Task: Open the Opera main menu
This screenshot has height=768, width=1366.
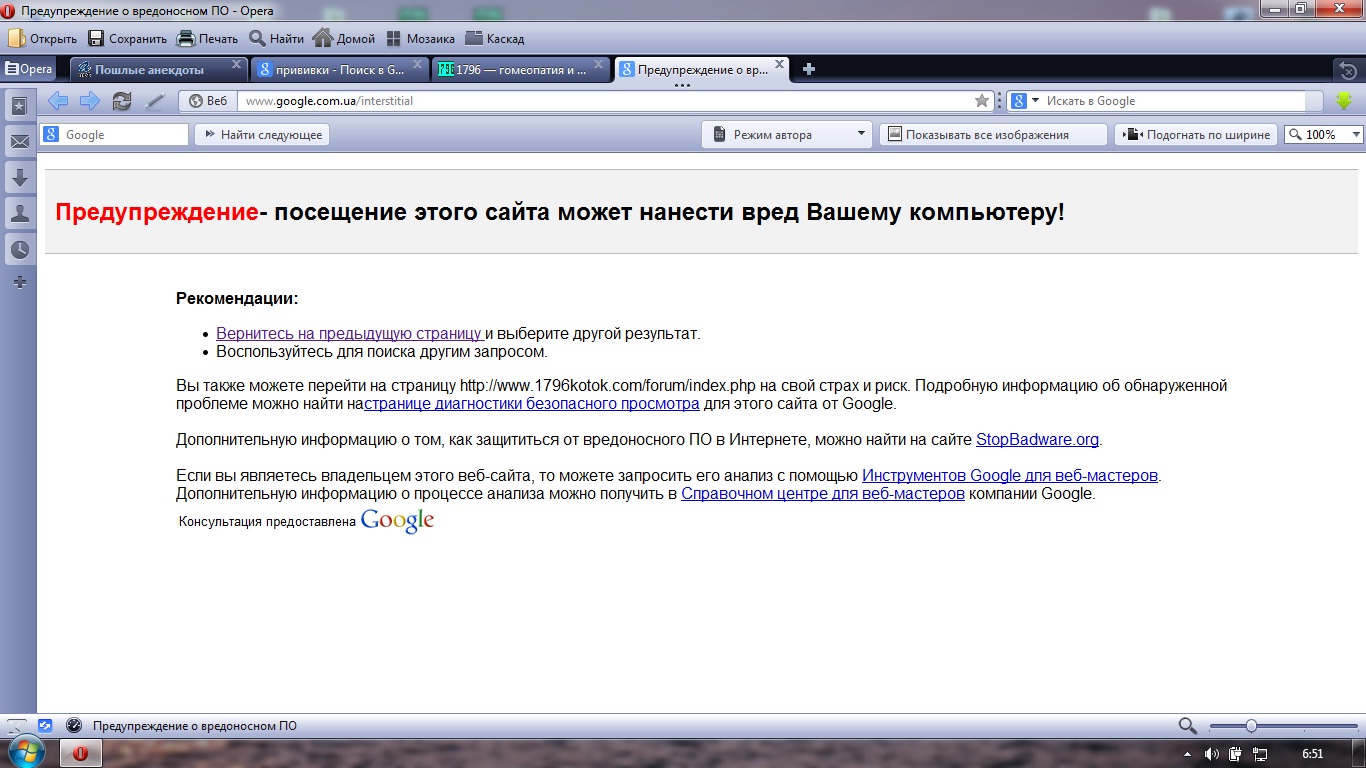Action: point(28,69)
